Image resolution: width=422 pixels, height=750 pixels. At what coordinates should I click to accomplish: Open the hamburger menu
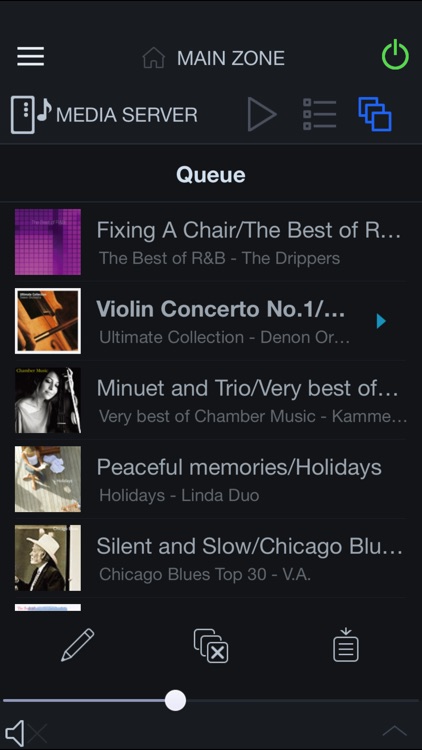click(x=31, y=57)
